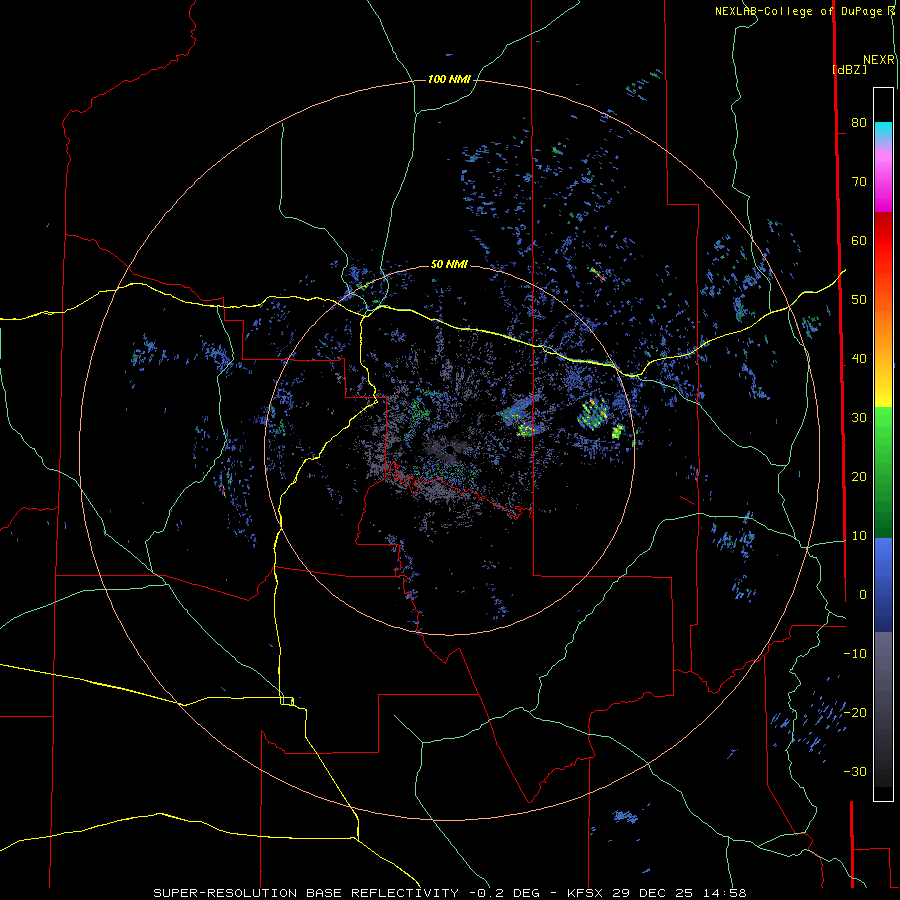Click the 70 value on the dBZ scale

(x=859, y=181)
